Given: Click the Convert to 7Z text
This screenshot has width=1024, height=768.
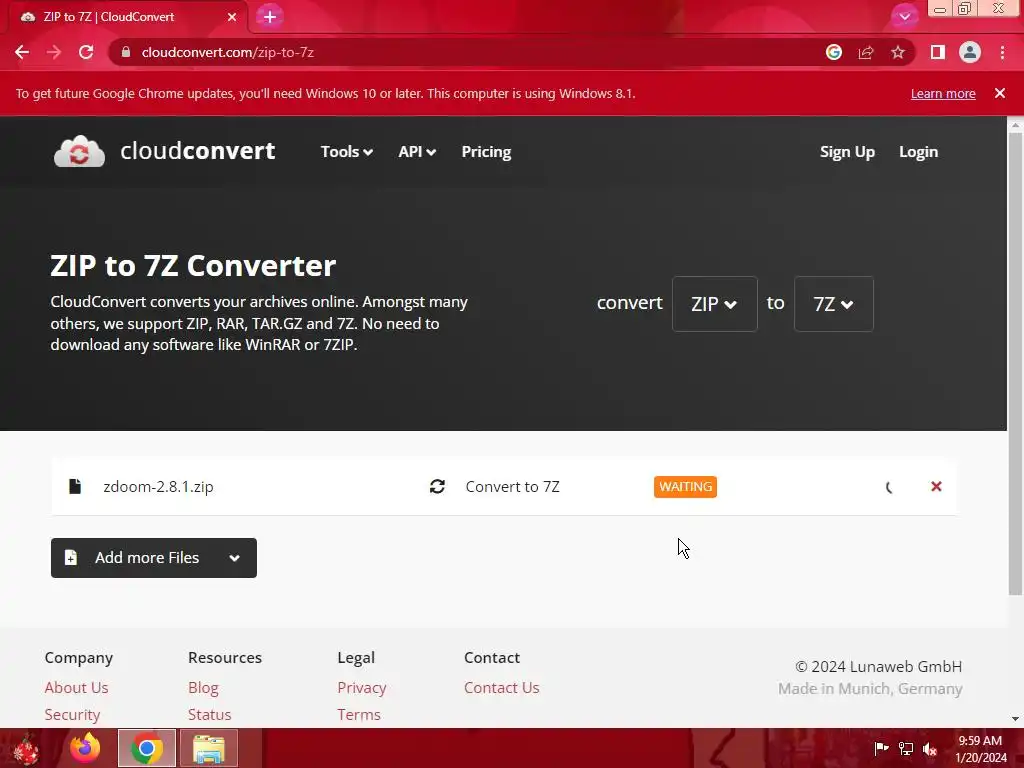Looking at the screenshot, I should coord(513,487).
